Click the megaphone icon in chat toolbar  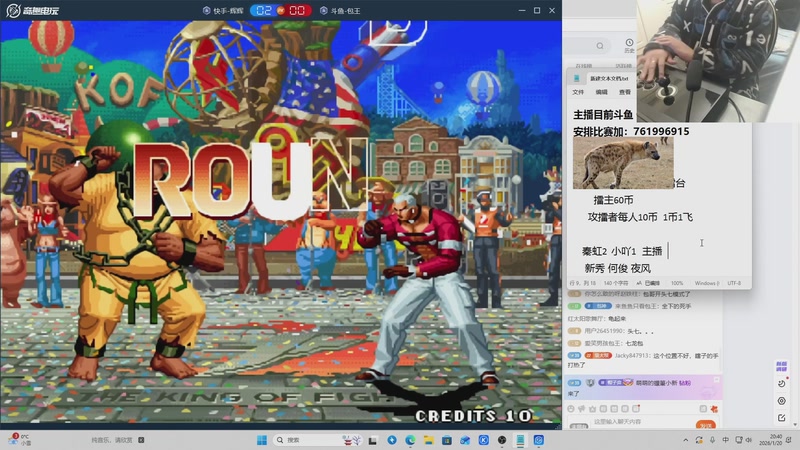pyautogui.click(x=581, y=409)
